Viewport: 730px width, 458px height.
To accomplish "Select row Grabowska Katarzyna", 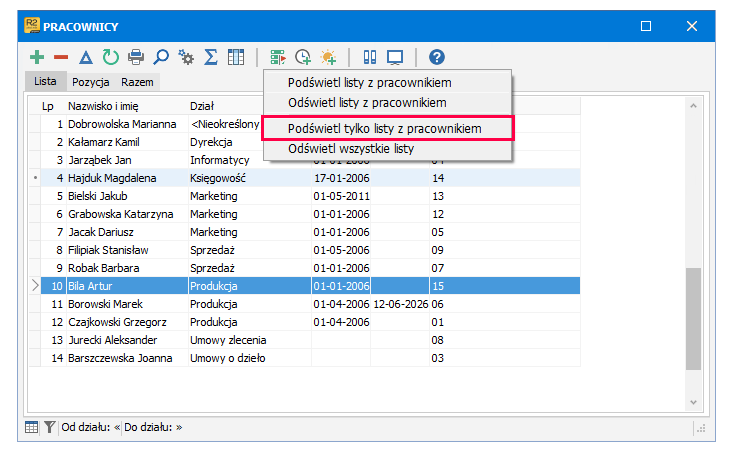I will [x=305, y=214].
